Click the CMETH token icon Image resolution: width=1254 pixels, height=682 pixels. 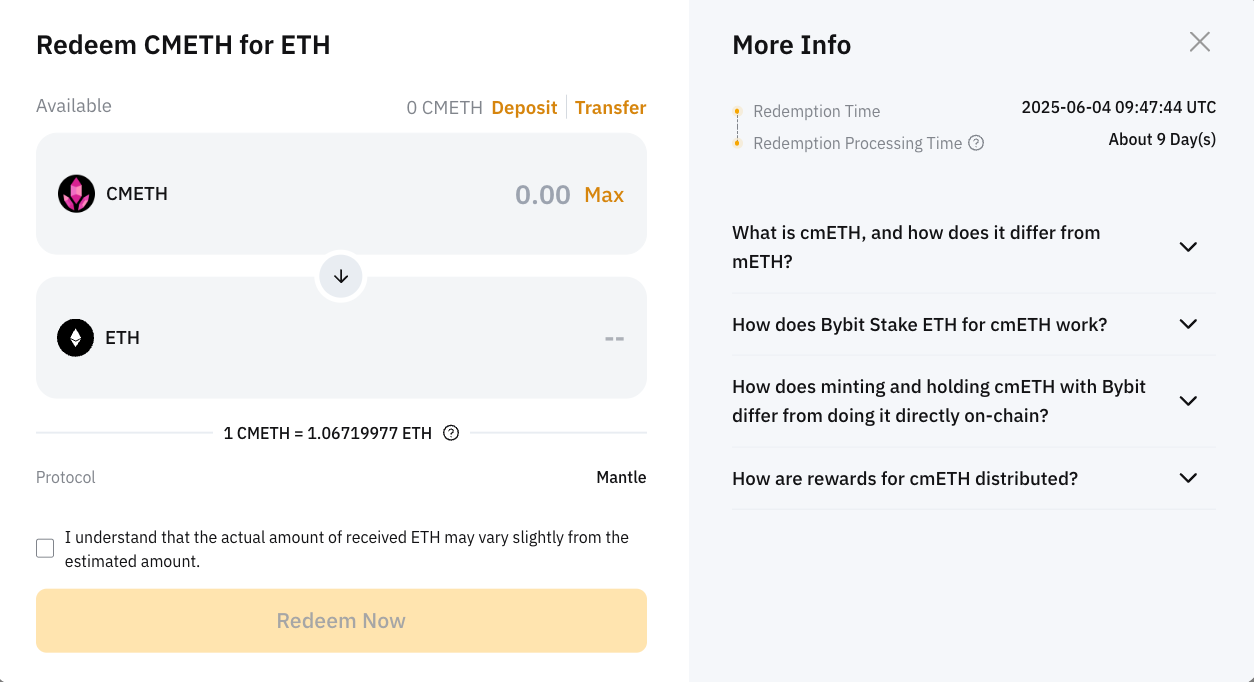coord(76,194)
